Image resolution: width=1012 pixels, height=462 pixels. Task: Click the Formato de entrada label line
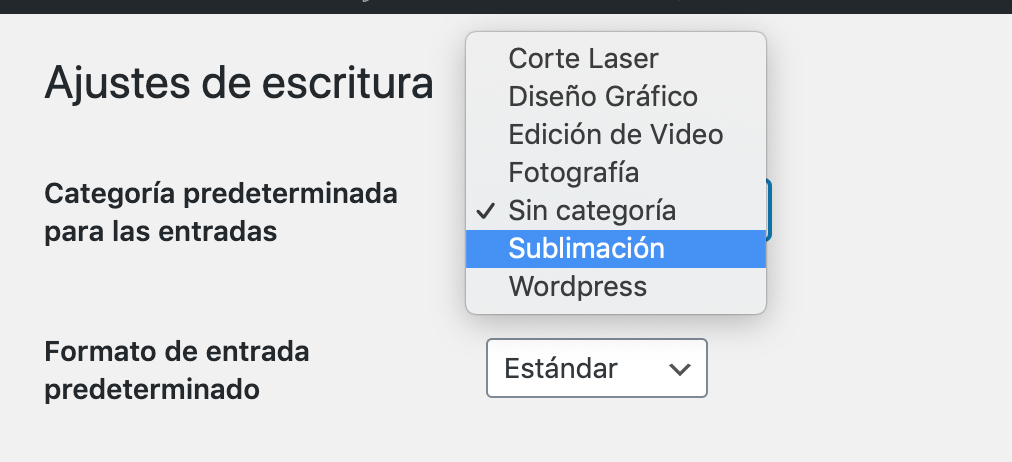click(177, 352)
